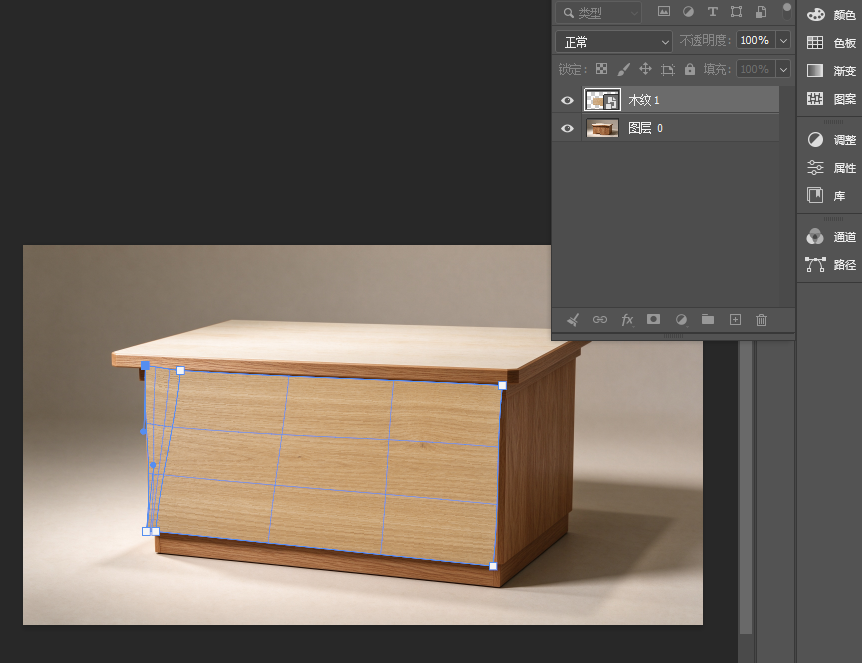Toggle lock position move icon

point(645,69)
